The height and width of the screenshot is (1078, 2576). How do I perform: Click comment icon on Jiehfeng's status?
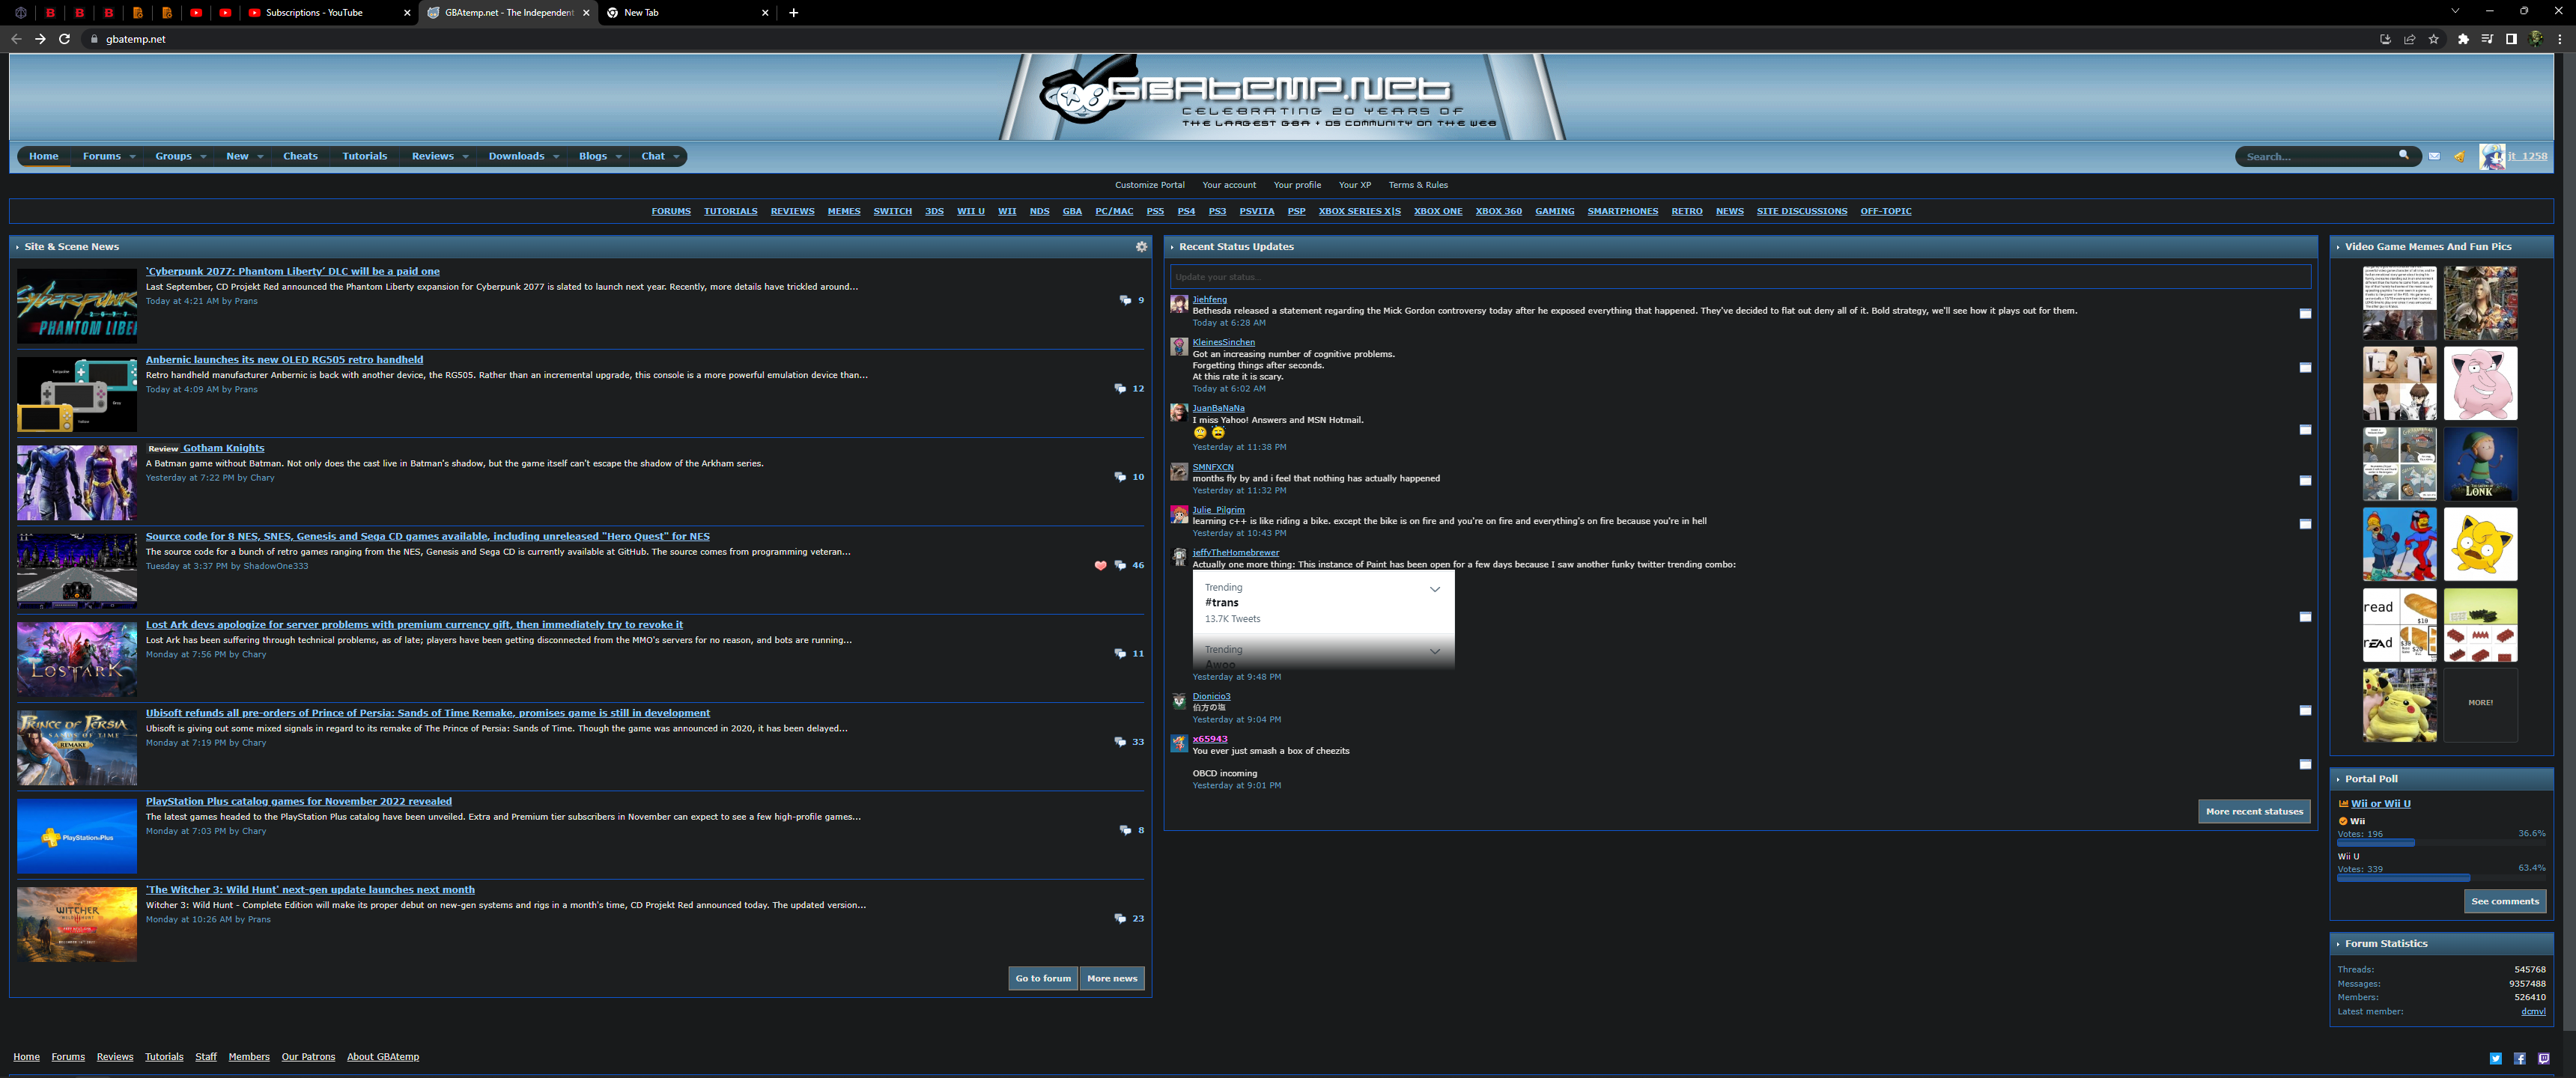coord(2305,314)
